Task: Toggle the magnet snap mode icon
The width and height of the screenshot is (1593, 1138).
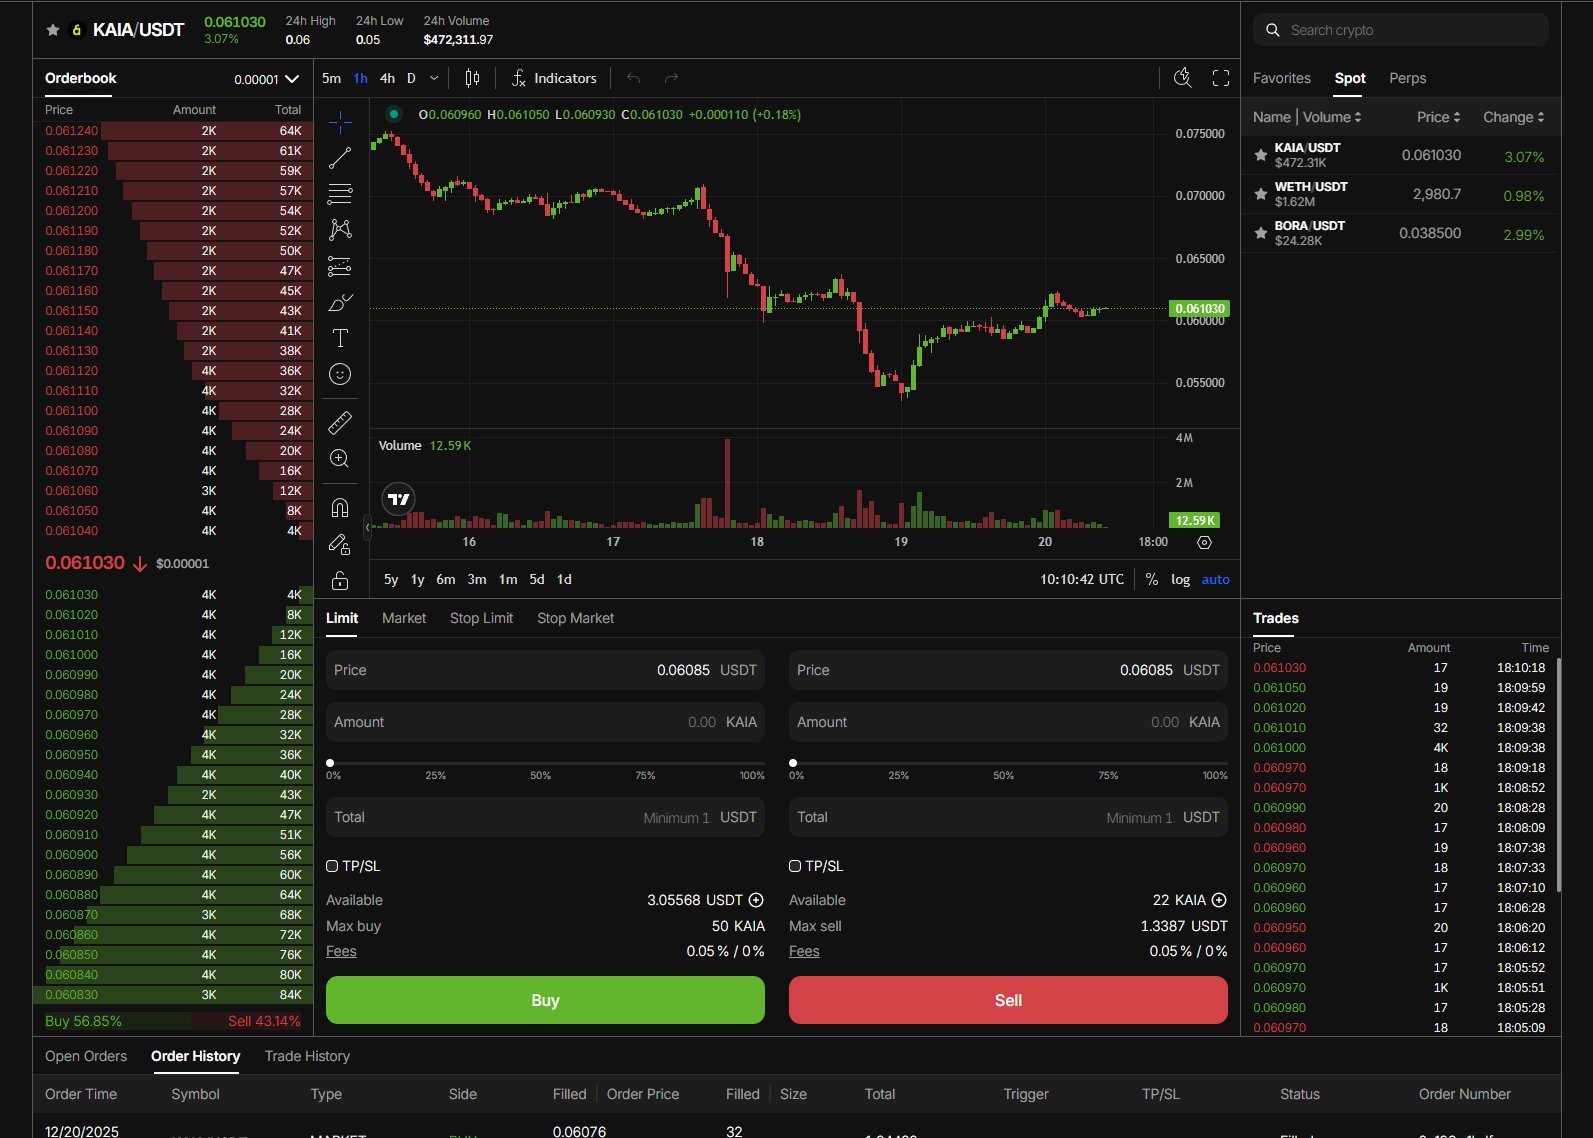Action: pyautogui.click(x=340, y=508)
